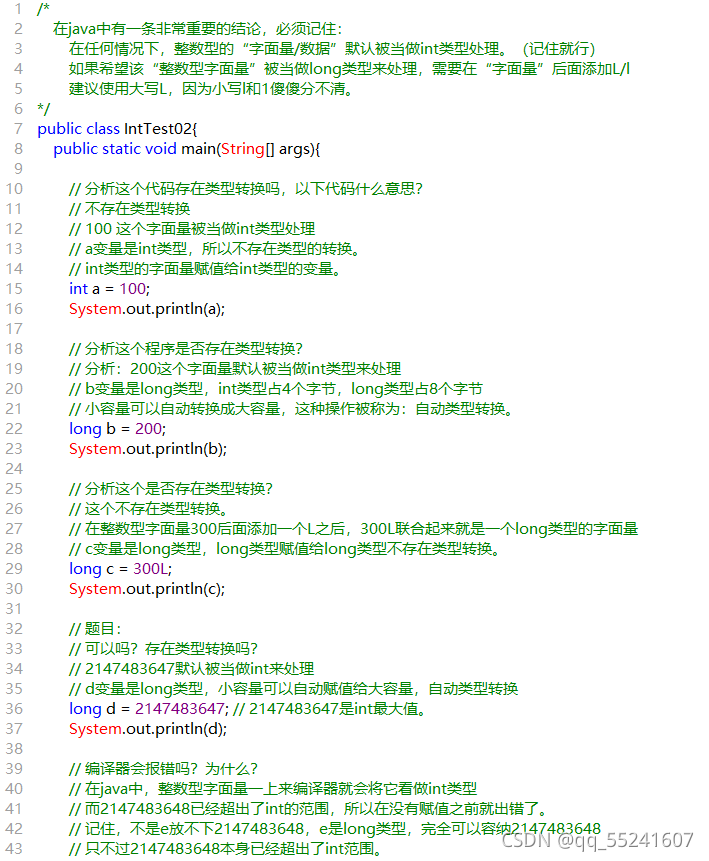Click 'System.out.println(b);'
This screenshot has height=861, width=709.
(x=148, y=449)
